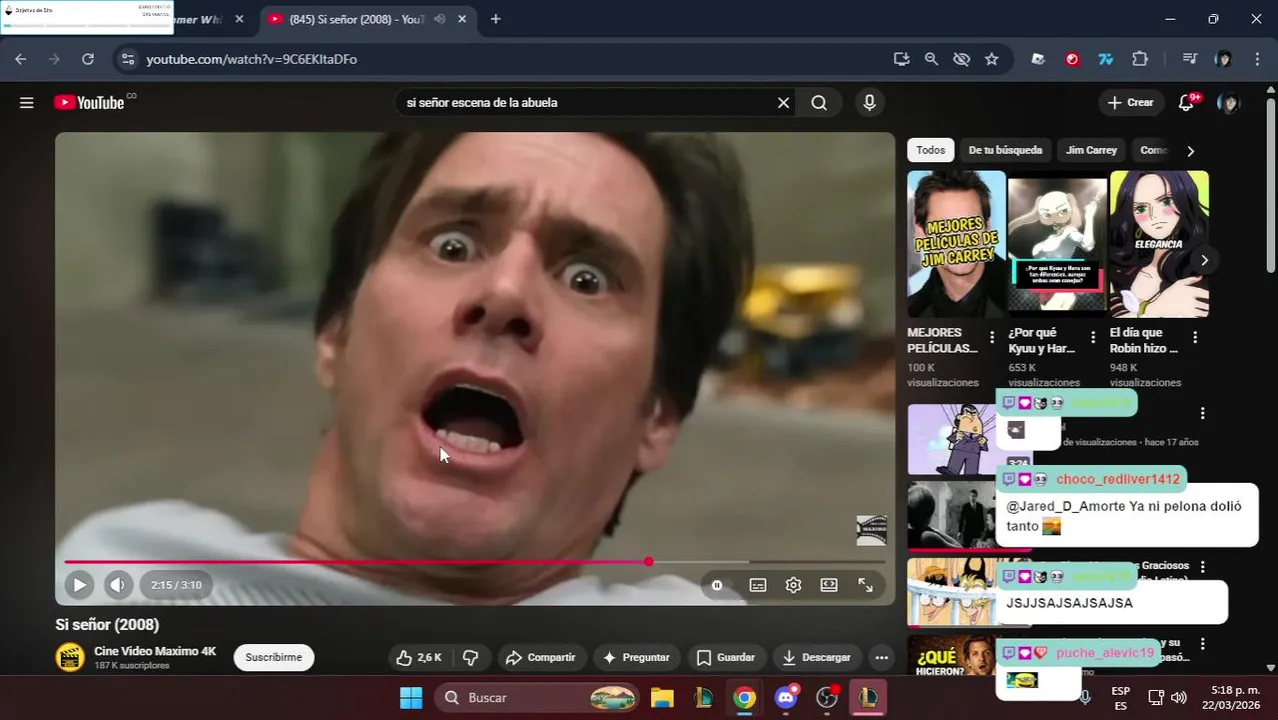Open the Cine Video Maximo 4K channel name
Viewport: 1278px width, 720px height.
155,651
